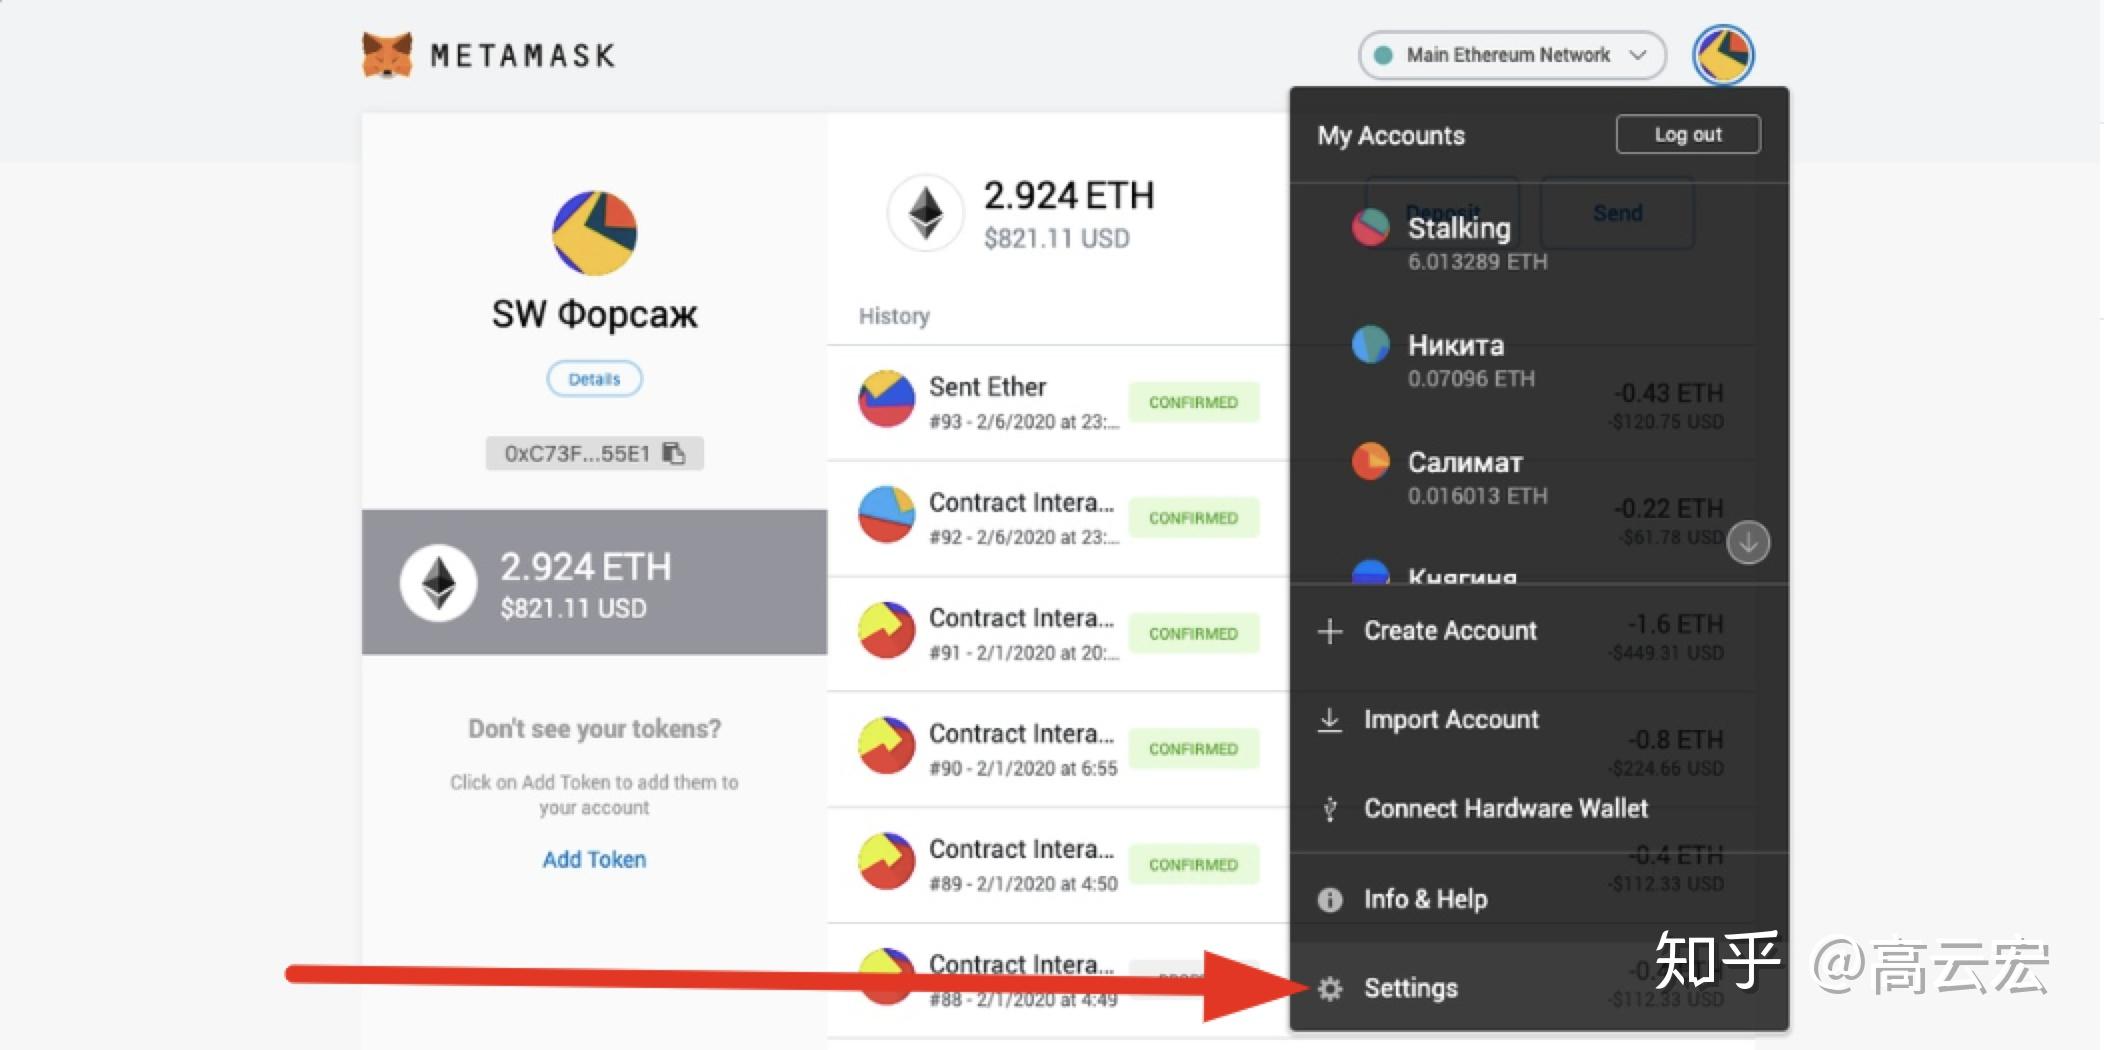Open Contract Interaction transaction #89

point(1058,865)
